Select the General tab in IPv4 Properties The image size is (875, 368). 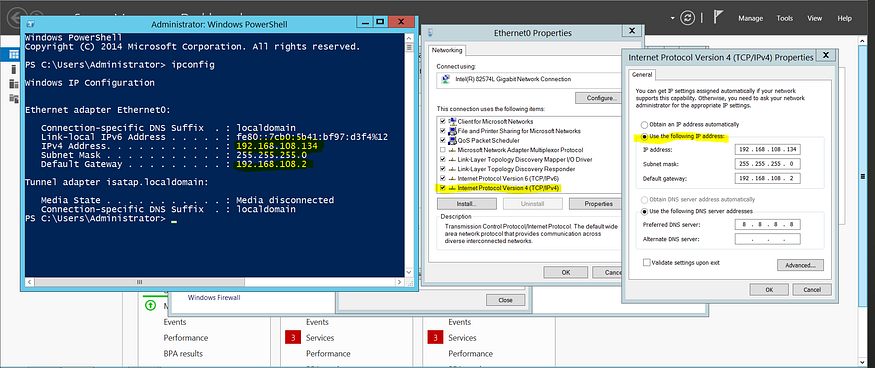click(642, 75)
